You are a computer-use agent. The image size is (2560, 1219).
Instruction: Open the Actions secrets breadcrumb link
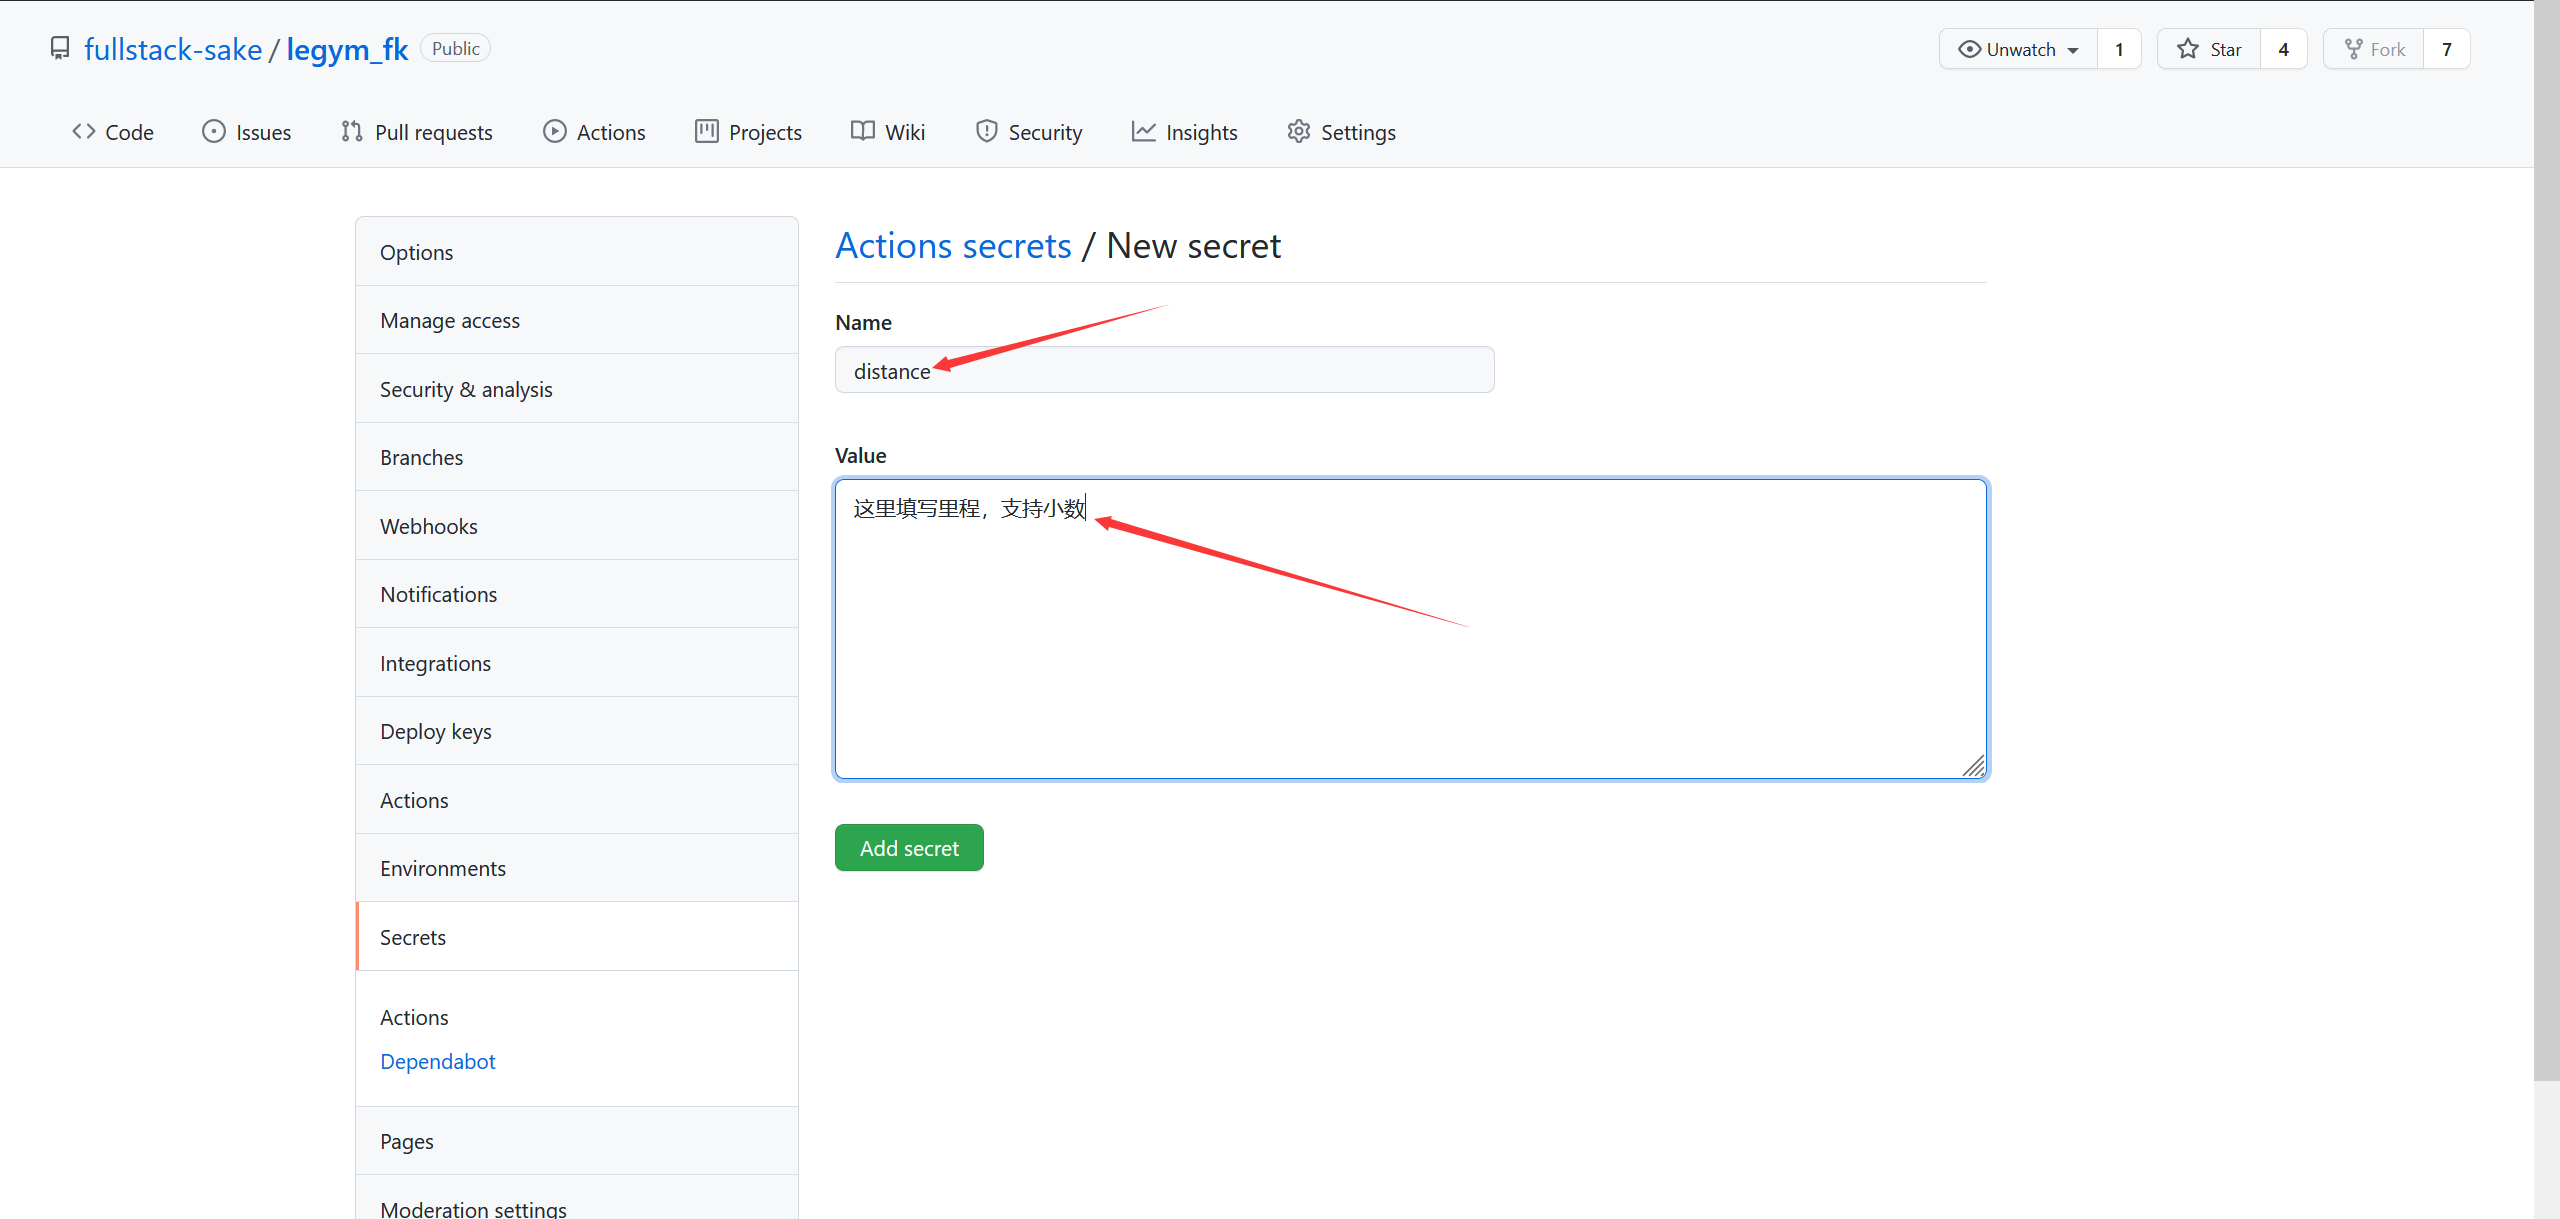pos(953,246)
